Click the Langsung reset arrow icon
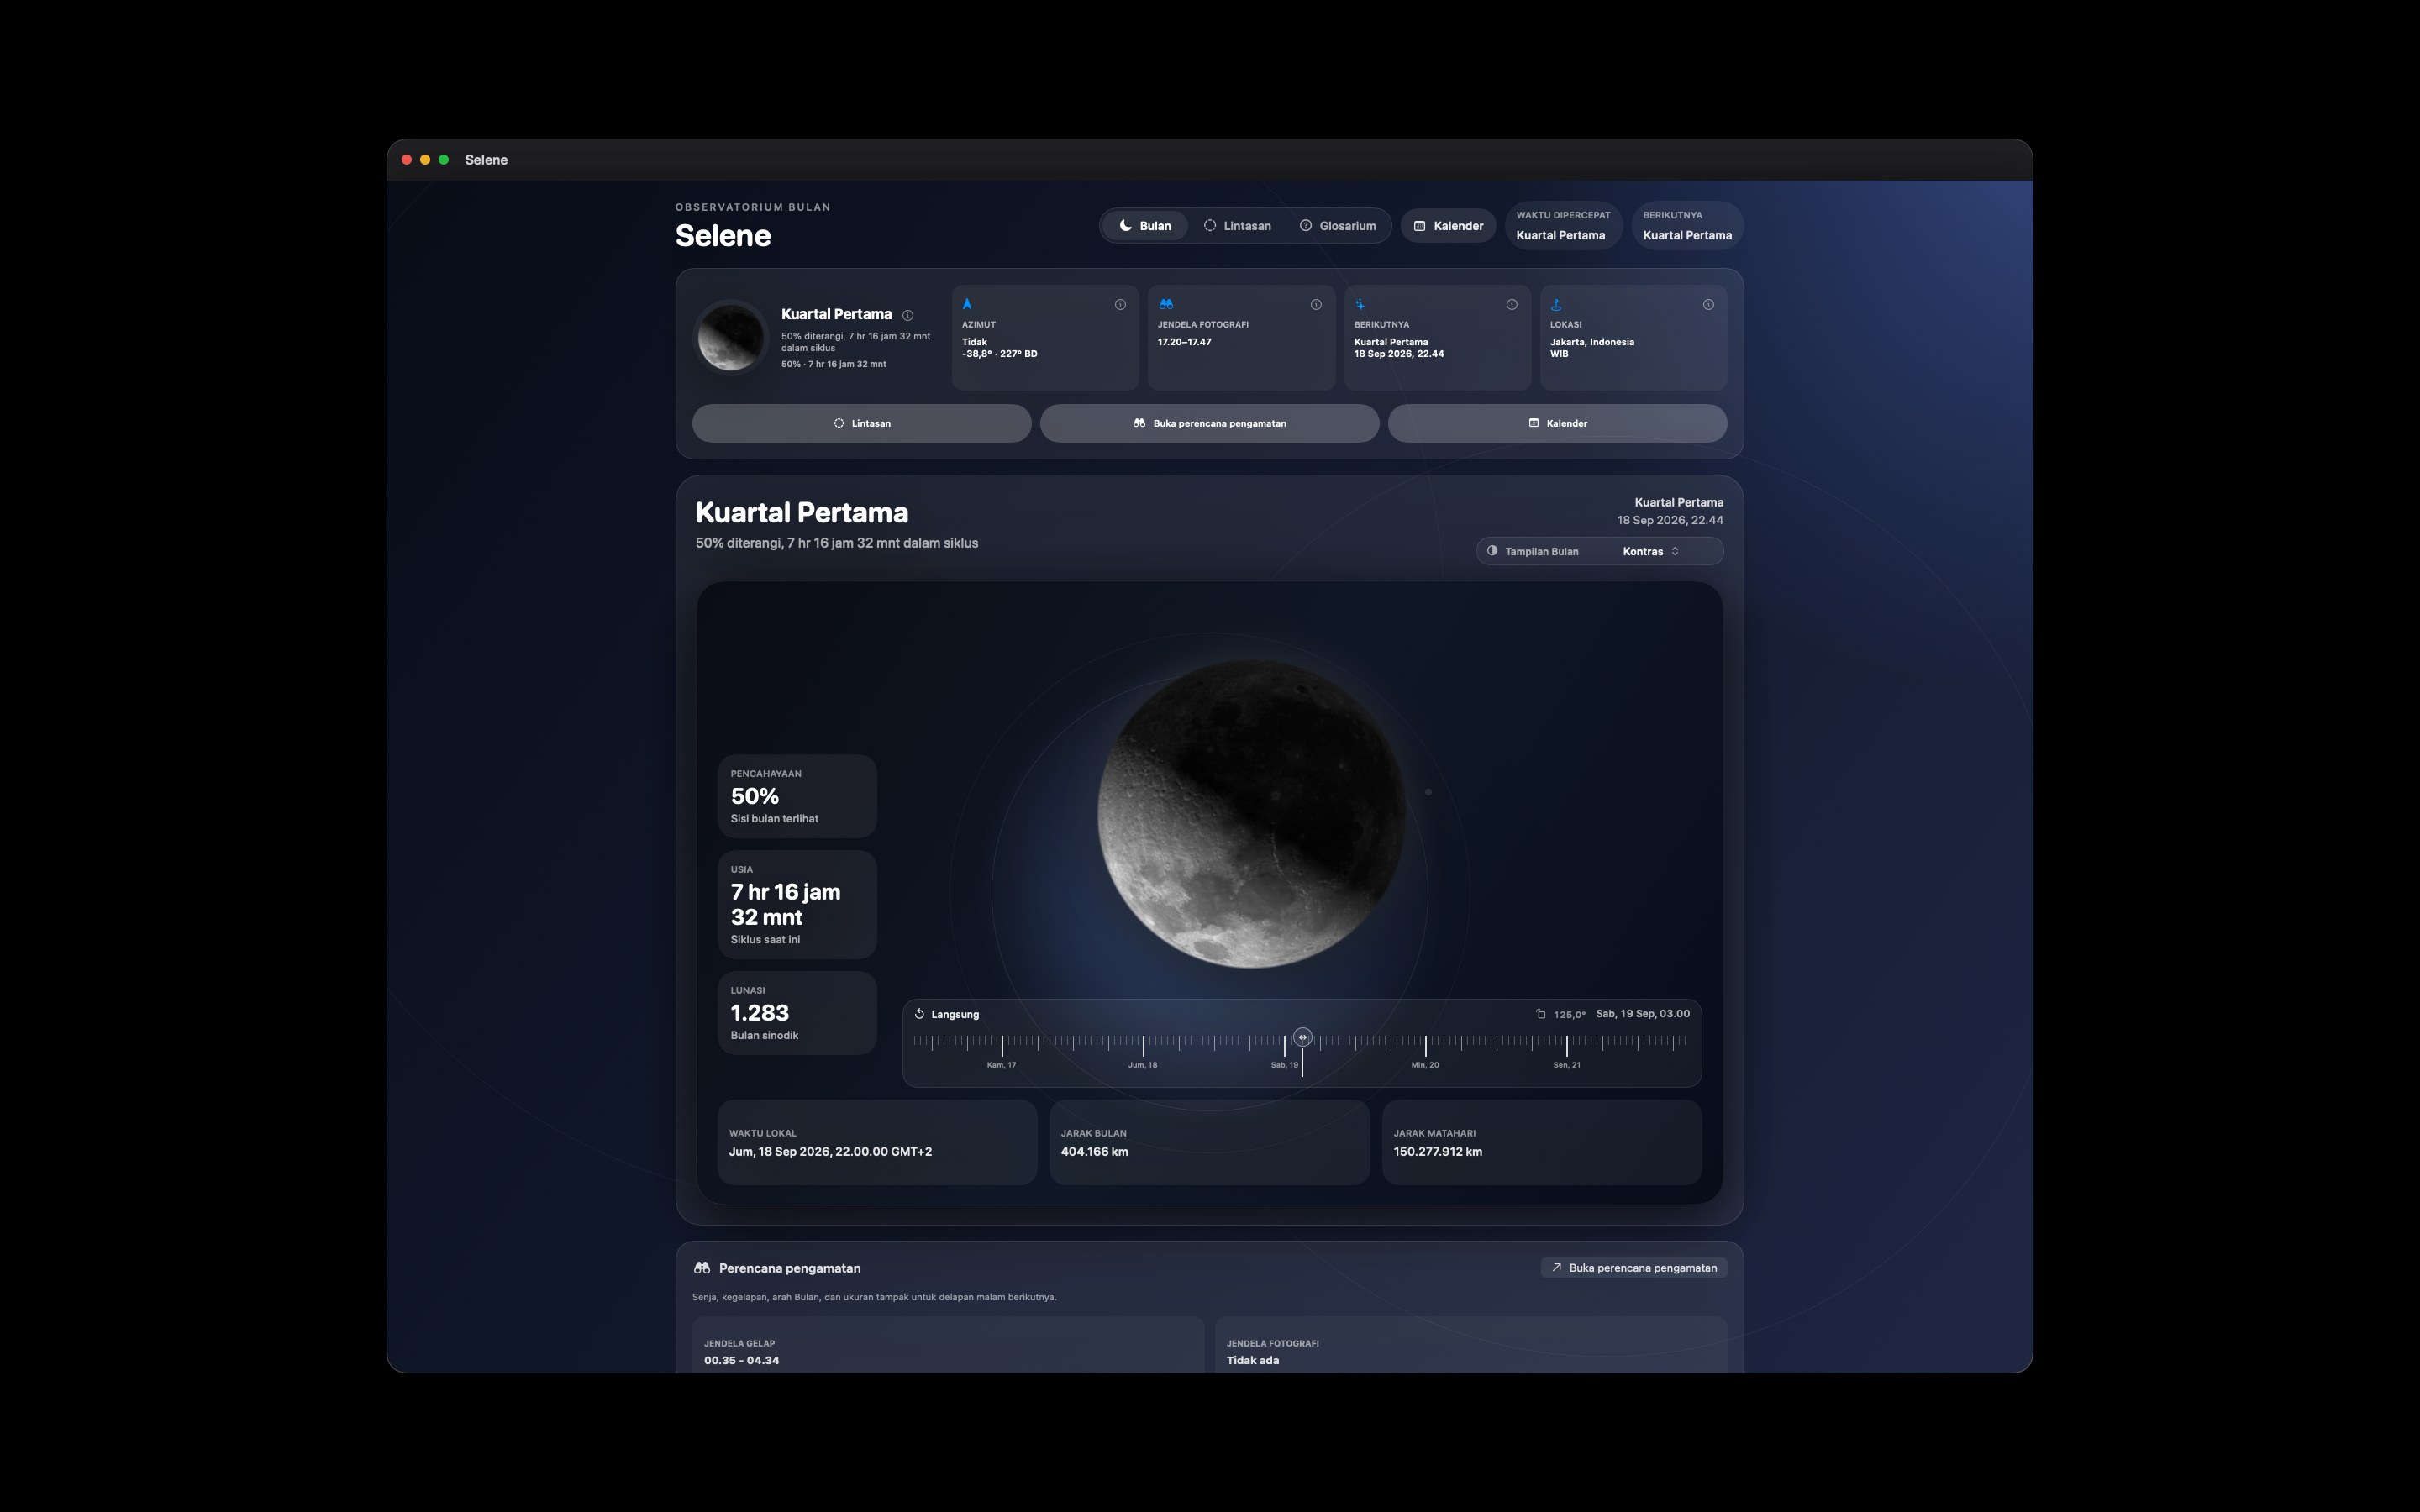This screenshot has width=2420, height=1512. pyautogui.click(x=919, y=1014)
